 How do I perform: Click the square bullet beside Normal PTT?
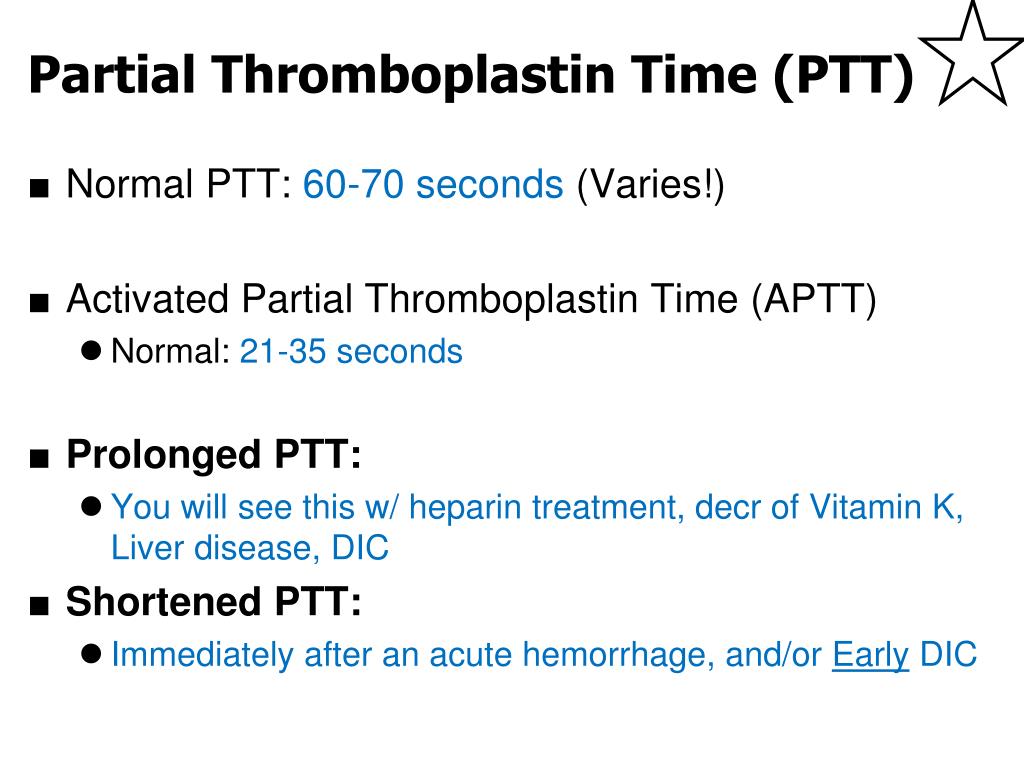pyautogui.click(x=39, y=188)
